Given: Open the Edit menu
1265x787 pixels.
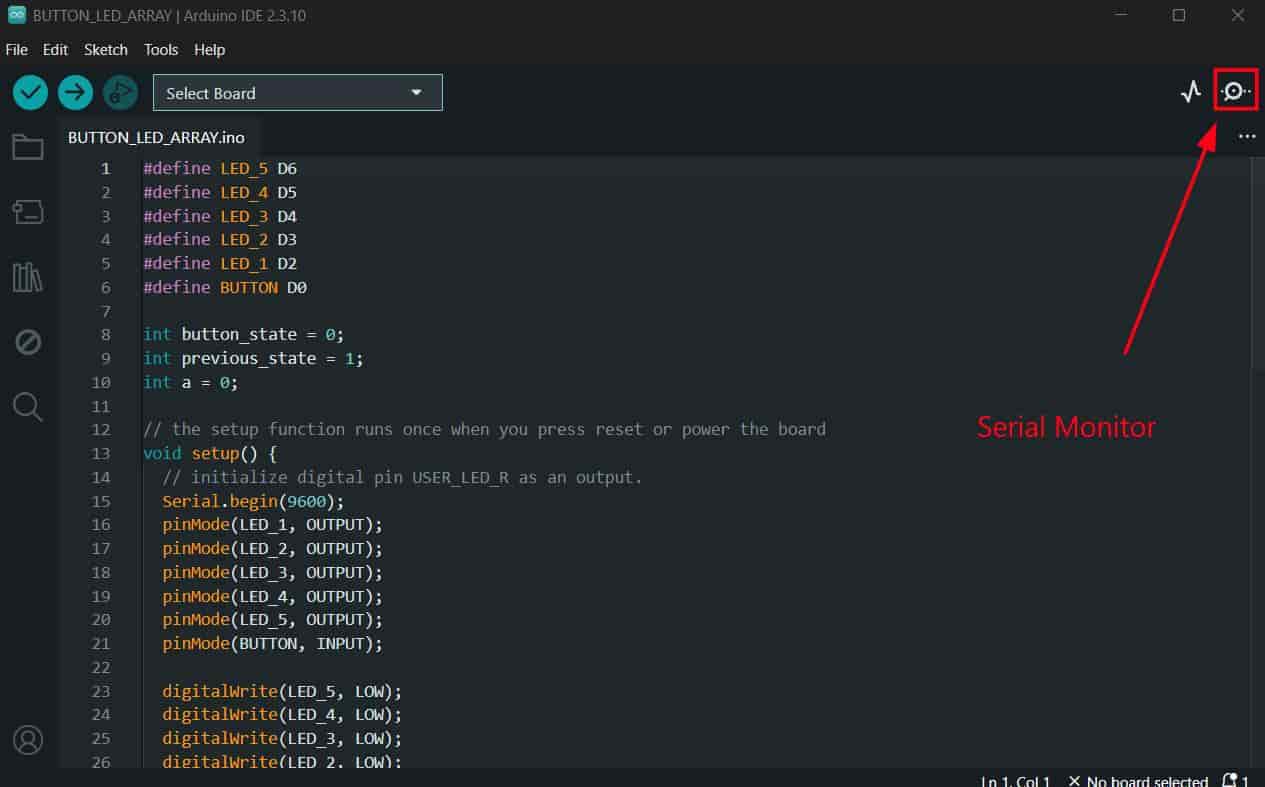Looking at the screenshot, I should (x=55, y=49).
